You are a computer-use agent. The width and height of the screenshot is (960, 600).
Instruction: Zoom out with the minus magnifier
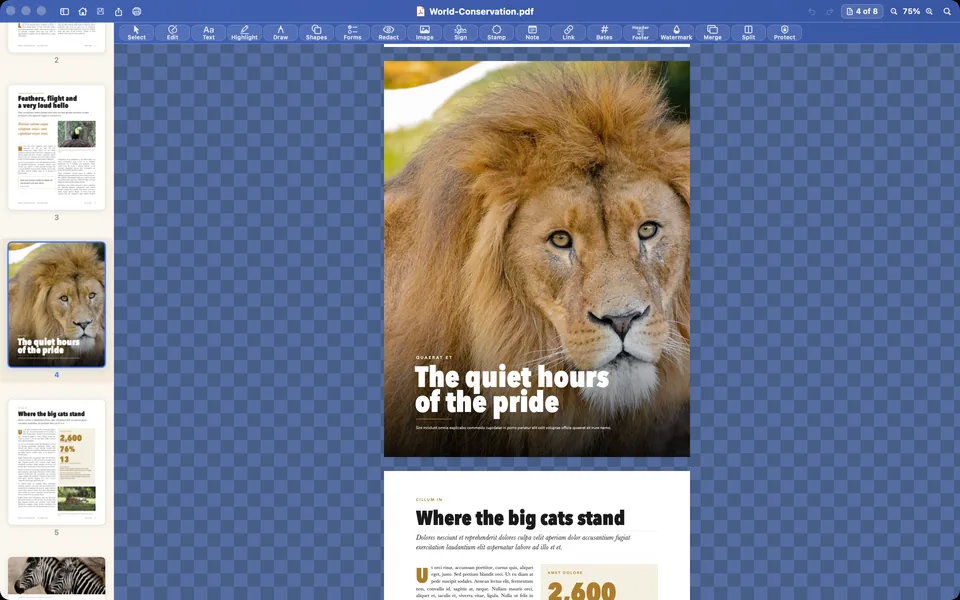coord(894,12)
